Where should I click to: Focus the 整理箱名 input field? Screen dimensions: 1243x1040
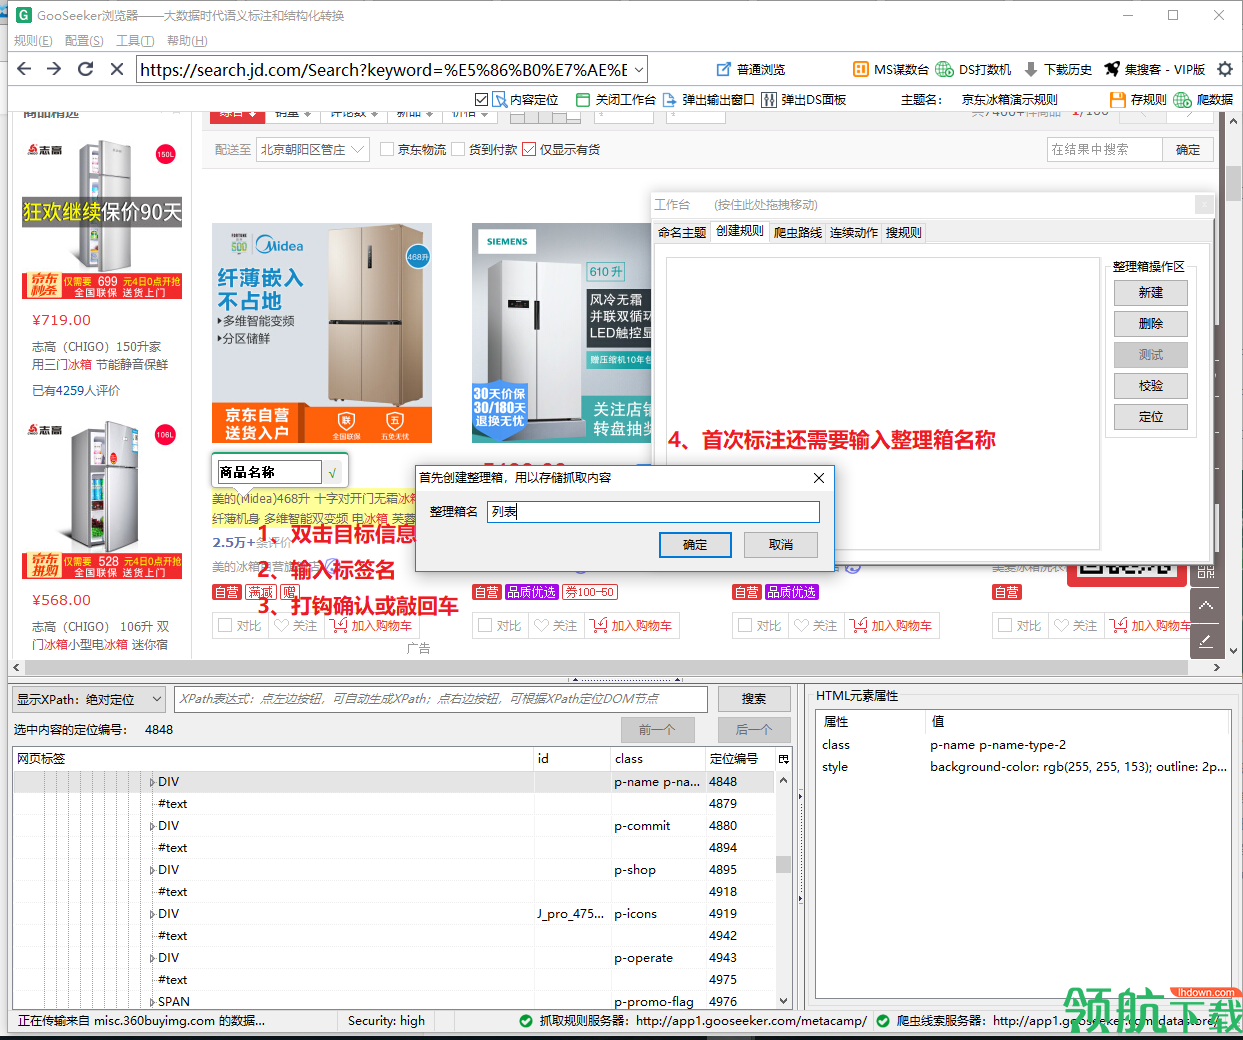coord(654,512)
